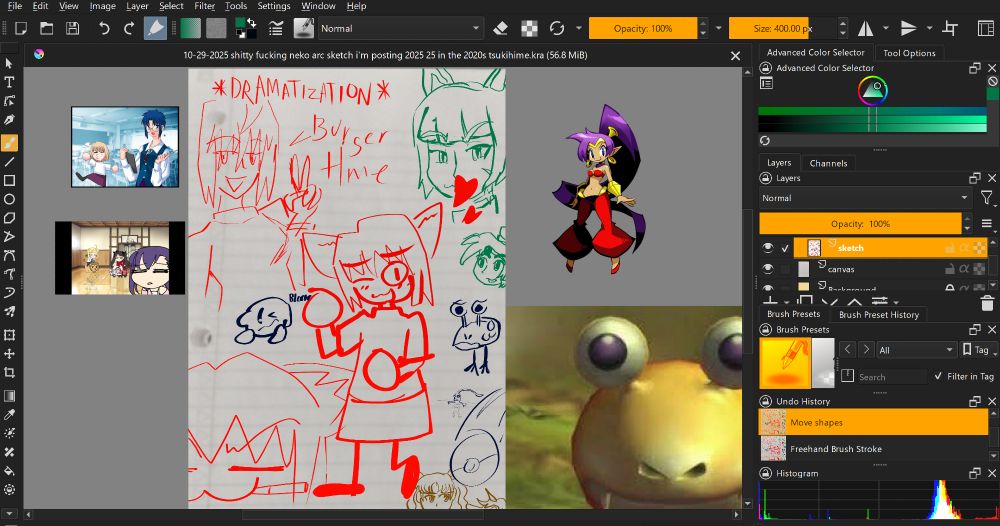Click the Open File folder icon
This screenshot has width=1000, height=526.
pos(46,28)
